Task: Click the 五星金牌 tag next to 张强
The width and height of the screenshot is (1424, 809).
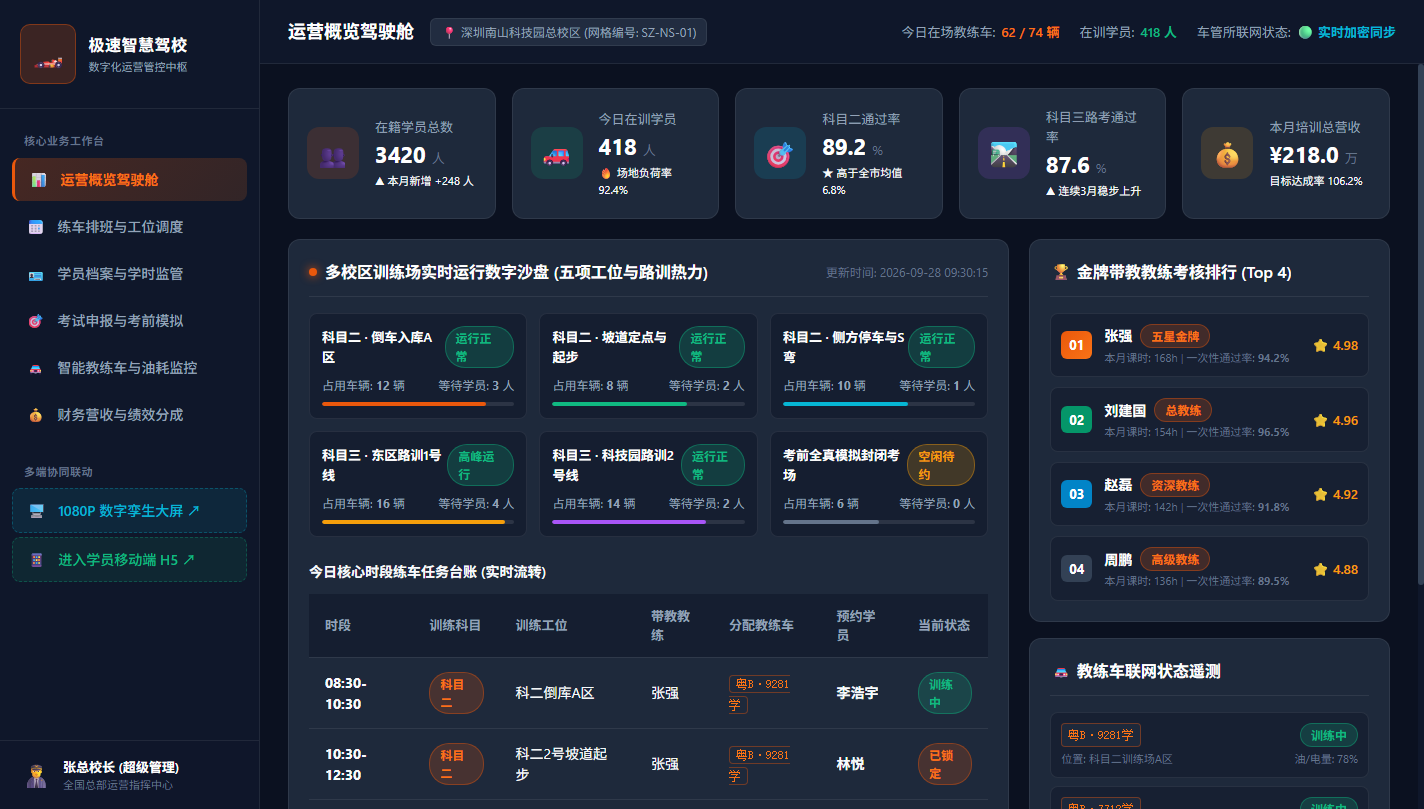Action: [x=1175, y=335]
